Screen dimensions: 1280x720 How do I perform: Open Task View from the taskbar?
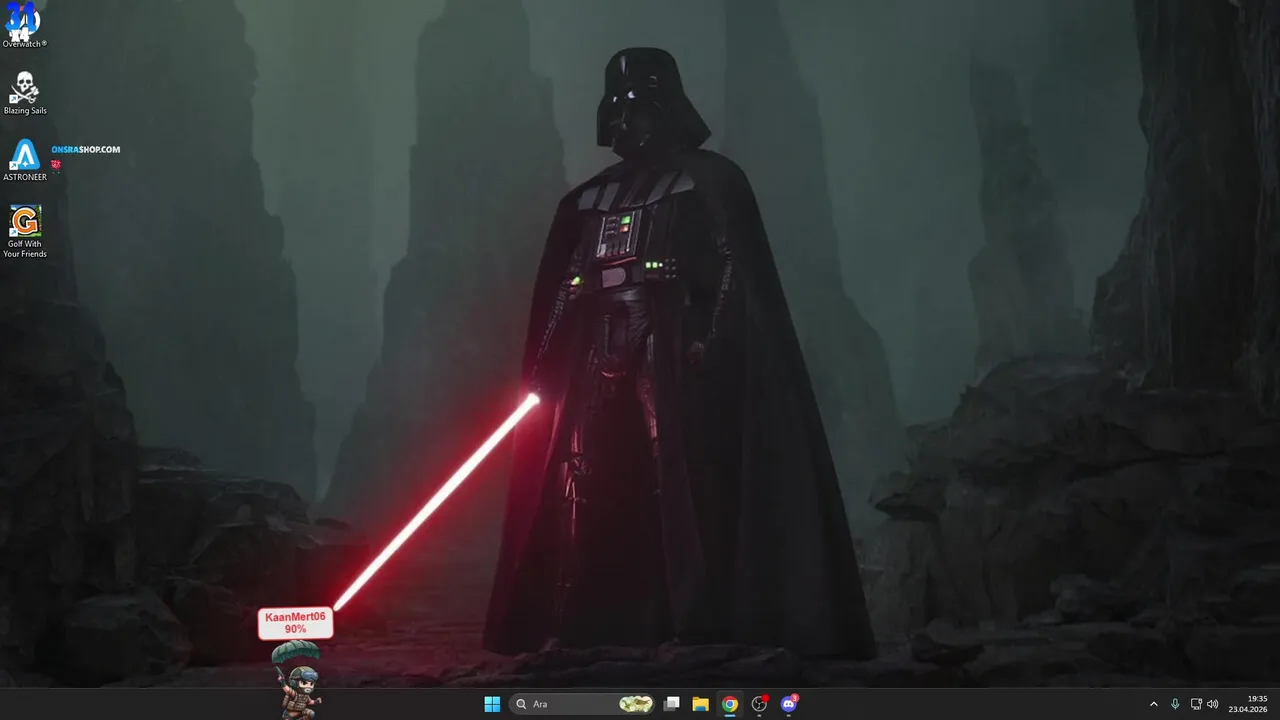click(672, 704)
